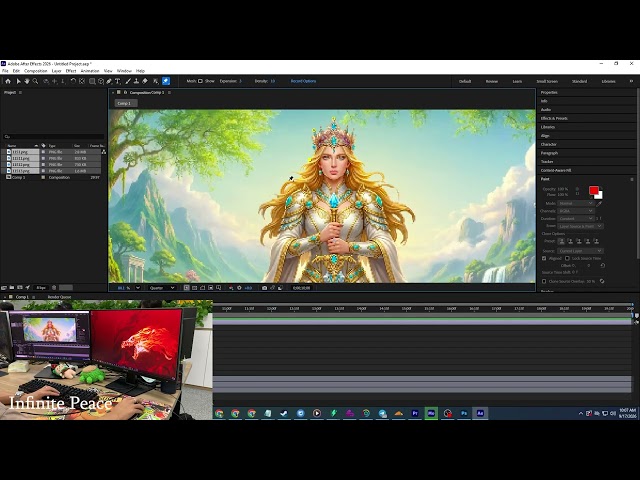The width and height of the screenshot is (640, 480).
Task: Enable Lock Source Time checkbox
Action: (567, 258)
